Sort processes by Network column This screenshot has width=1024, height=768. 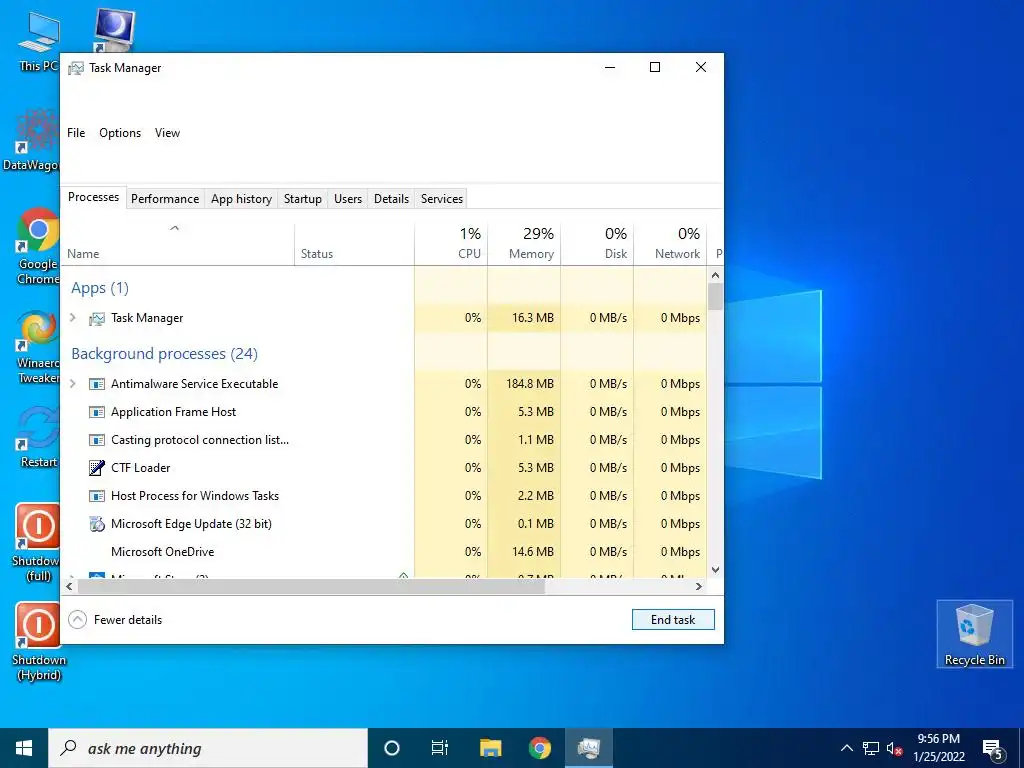click(x=670, y=245)
